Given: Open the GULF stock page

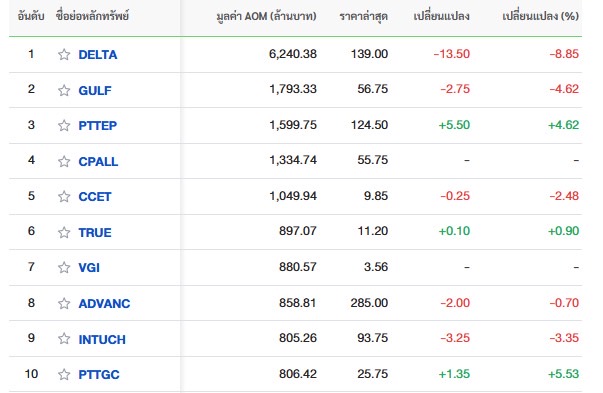Looking at the screenshot, I should tap(95, 90).
